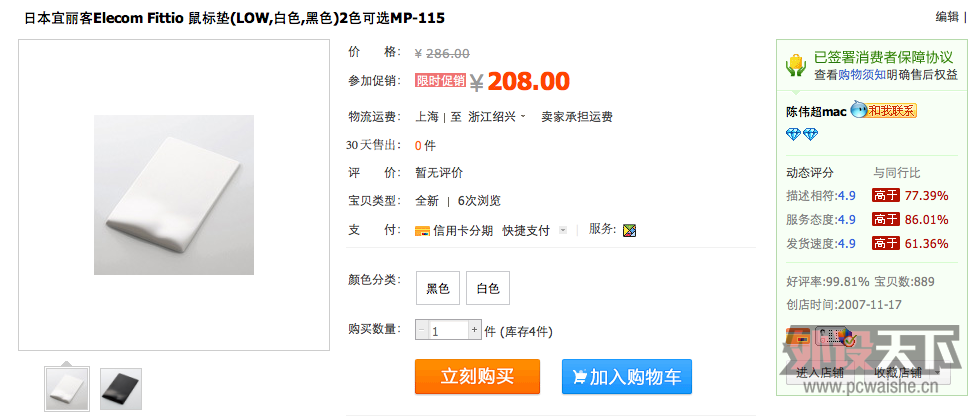This screenshot has height=420, width=980.
Task: Select the black mouse pad thumbnail
Action: 121,389
